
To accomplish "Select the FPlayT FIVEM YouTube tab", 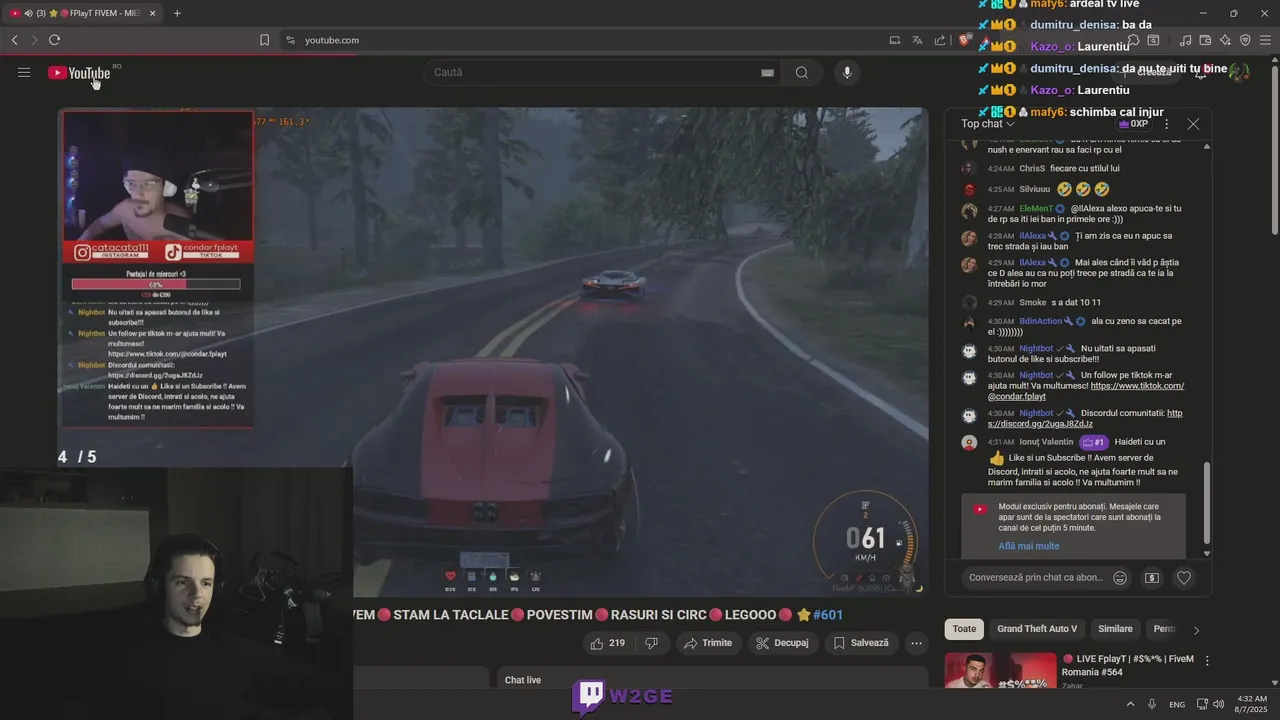I will click(82, 13).
